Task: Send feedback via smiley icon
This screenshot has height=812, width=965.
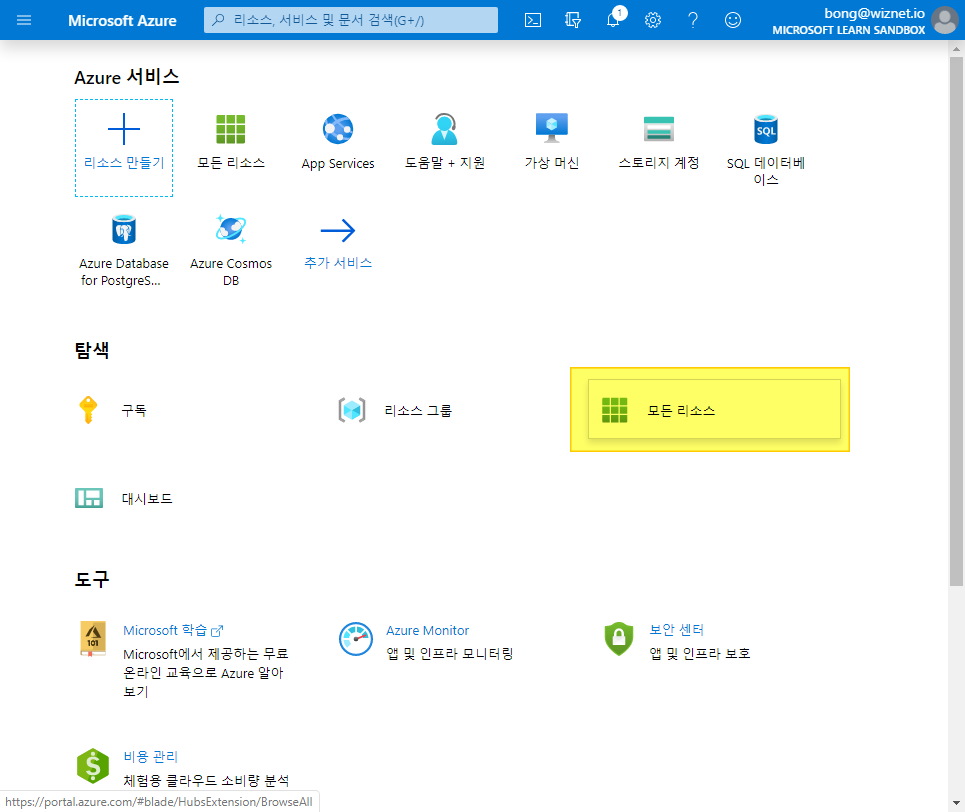Action: (732, 20)
